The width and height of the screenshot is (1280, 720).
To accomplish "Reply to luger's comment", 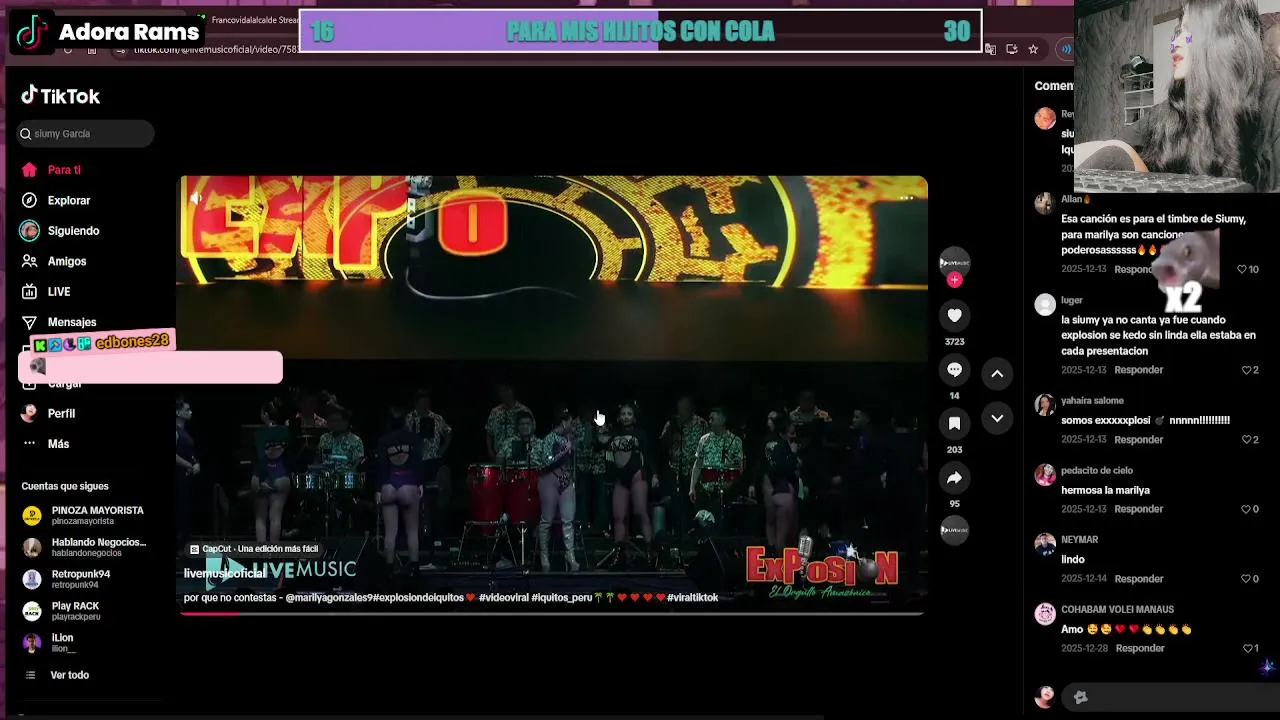I will pyautogui.click(x=1139, y=370).
